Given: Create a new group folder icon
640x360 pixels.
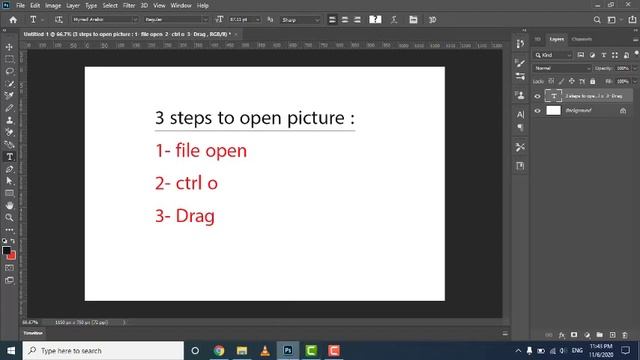Looking at the screenshot, I should tap(600, 335).
